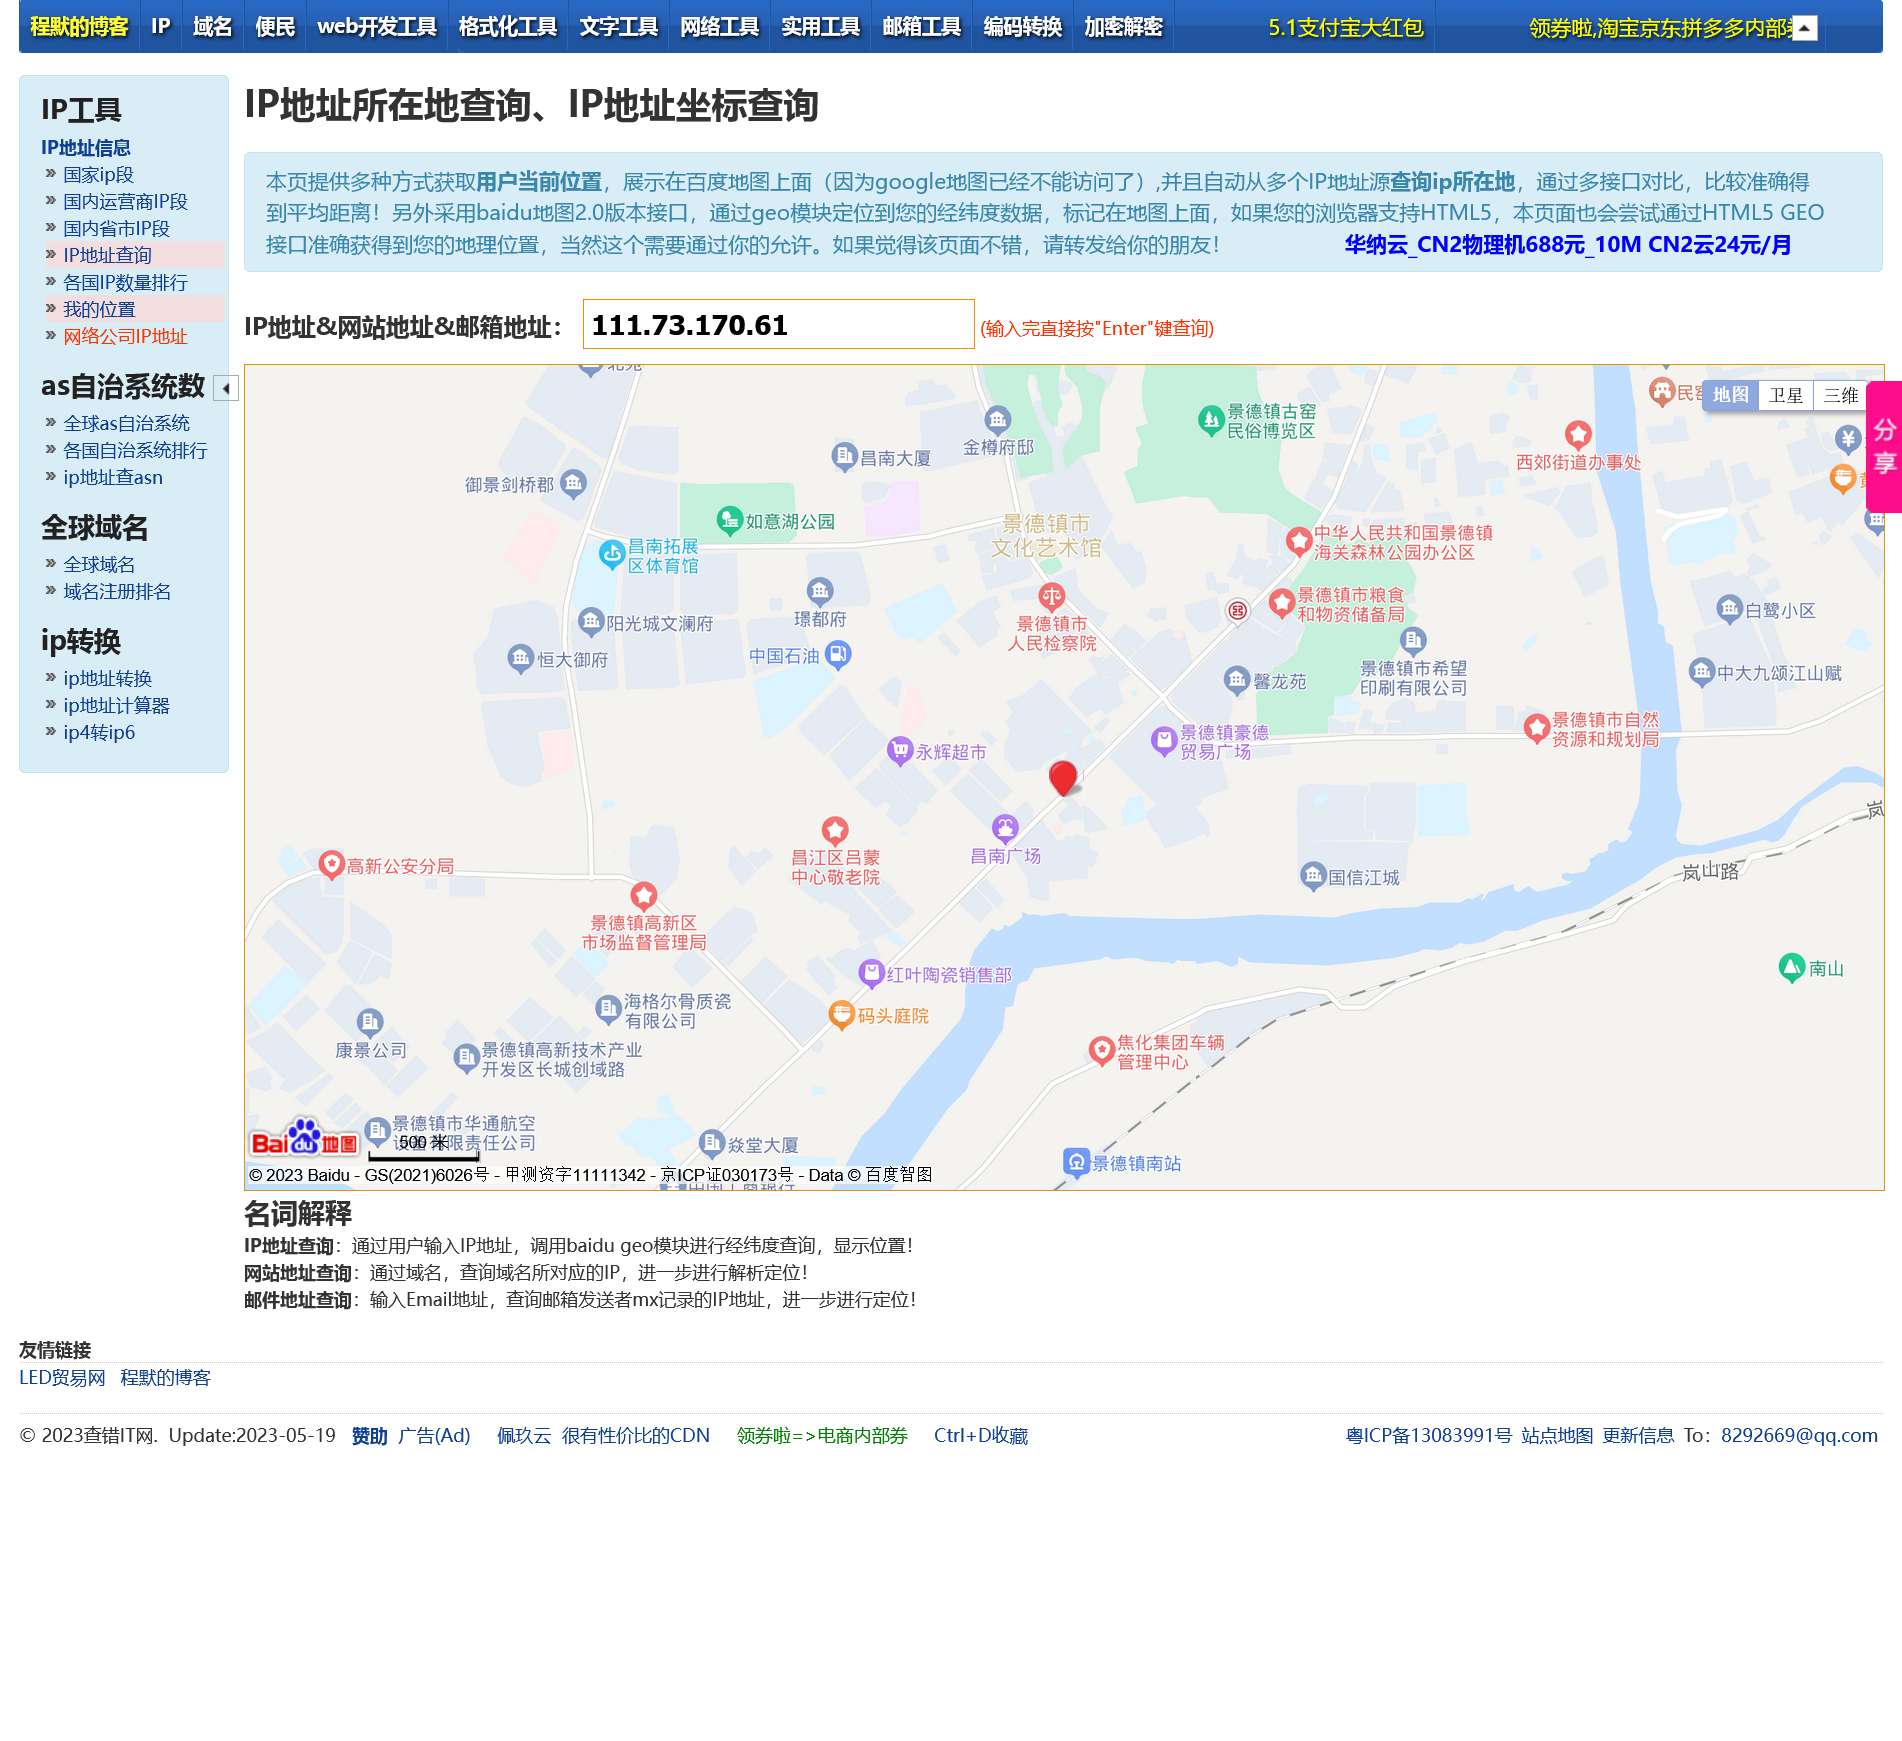1902x1741 pixels.
Task: Click the pink 分享 share tab
Action: [x=1884, y=446]
